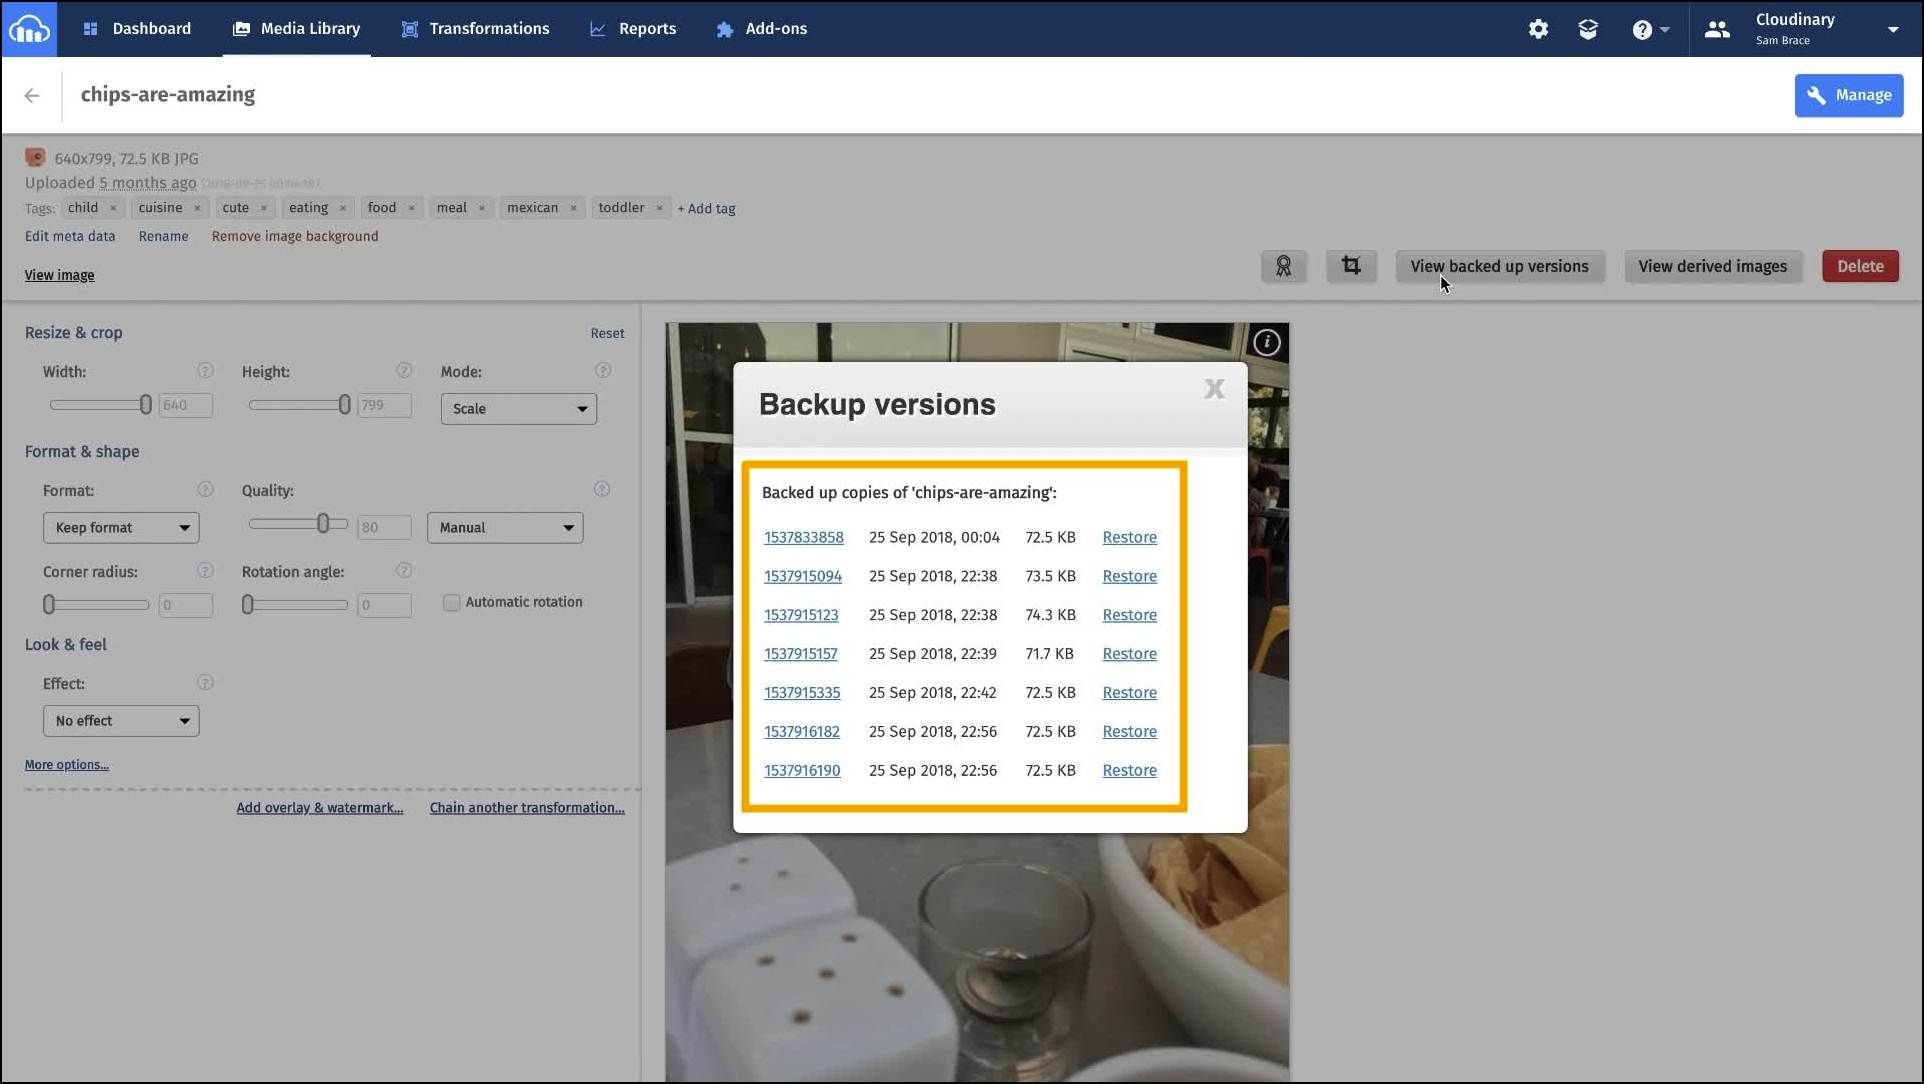Enable Automatic rotation
Image resolution: width=1924 pixels, height=1084 pixels.
[x=451, y=602]
